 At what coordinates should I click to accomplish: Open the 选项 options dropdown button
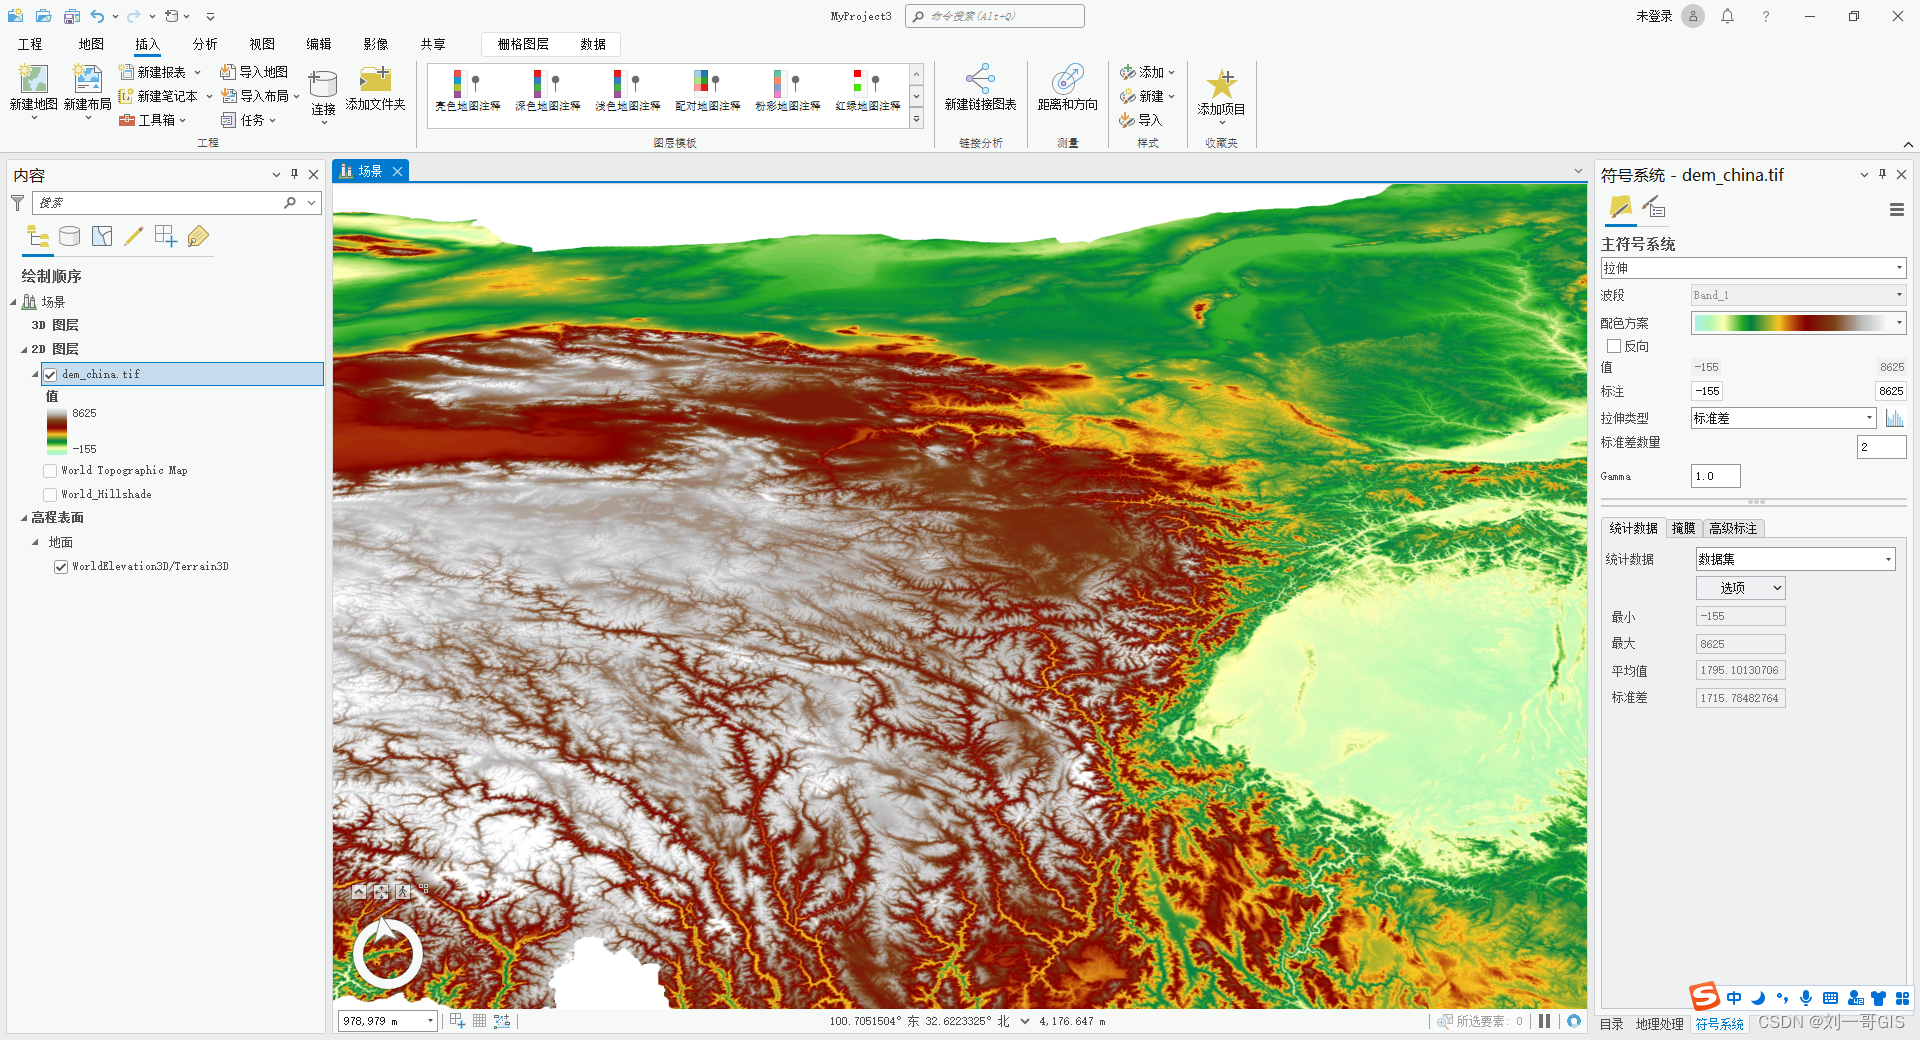1741,588
